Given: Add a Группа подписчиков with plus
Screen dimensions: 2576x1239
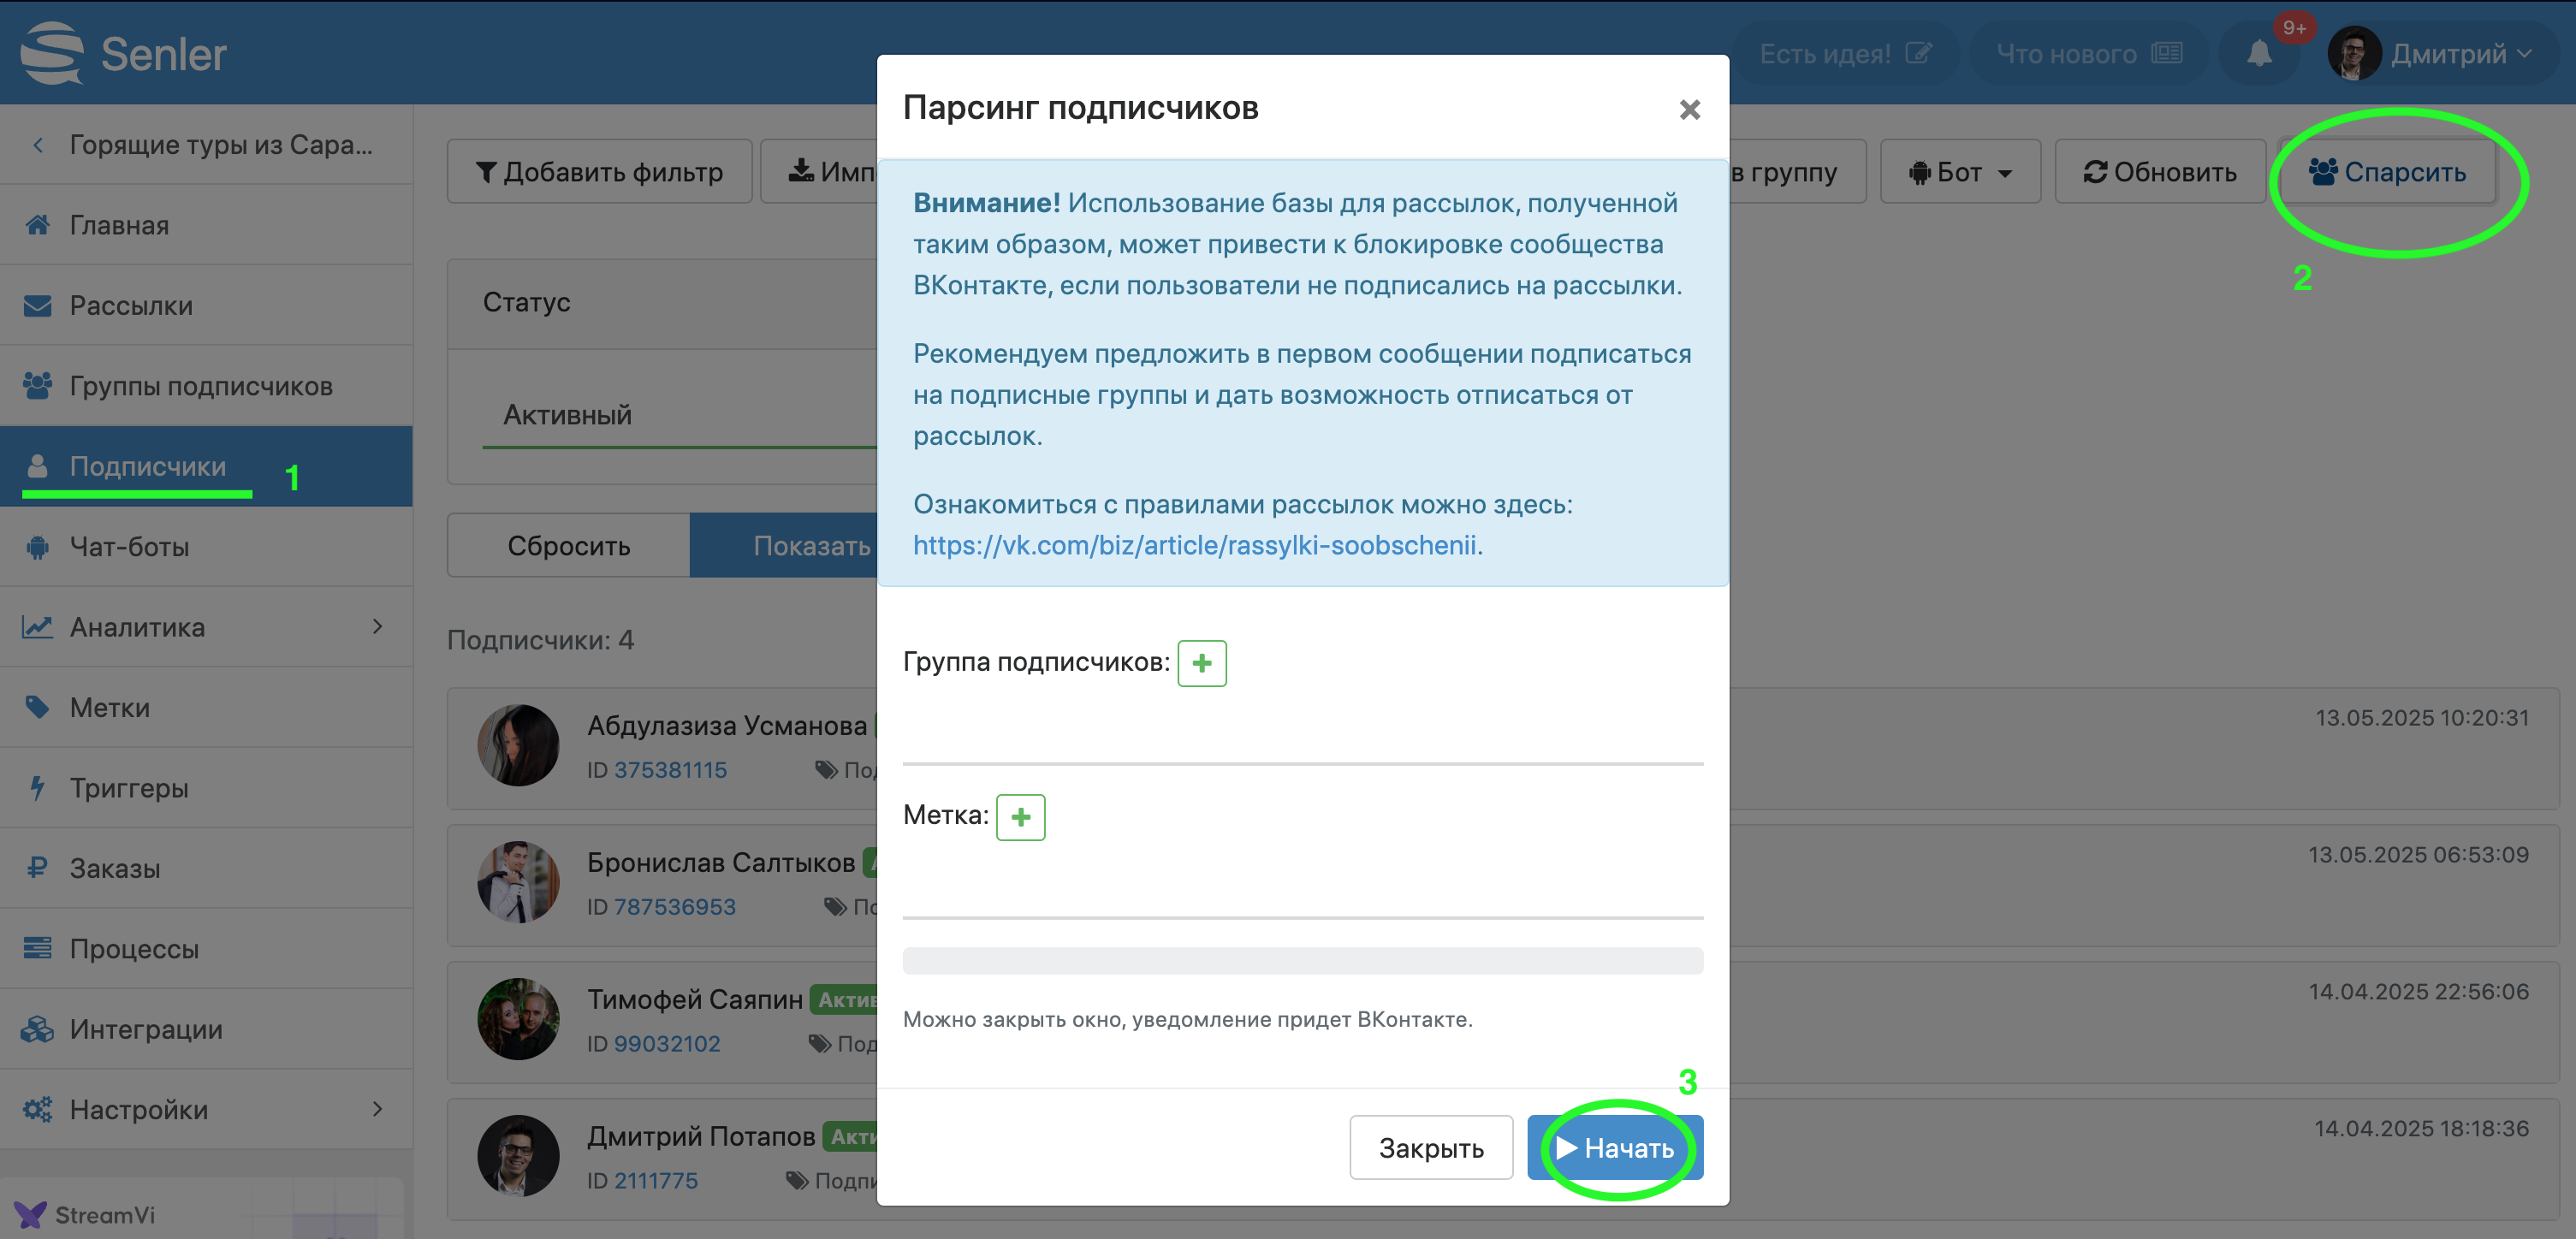Looking at the screenshot, I should (x=1201, y=663).
